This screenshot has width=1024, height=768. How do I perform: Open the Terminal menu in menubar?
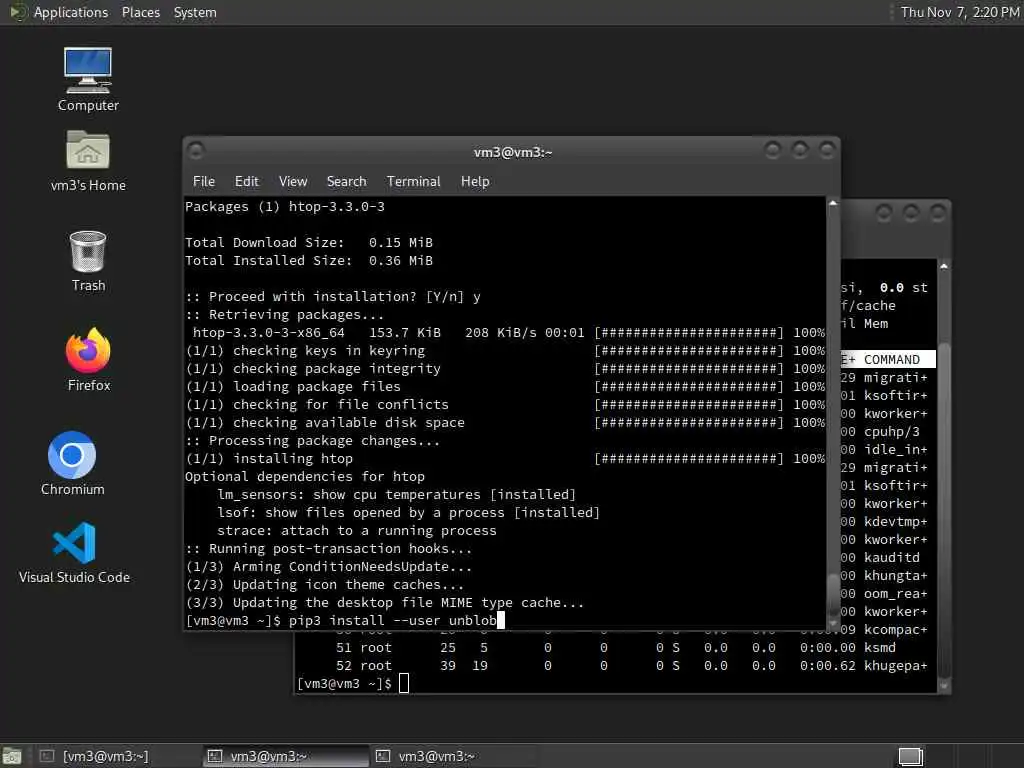(413, 181)
